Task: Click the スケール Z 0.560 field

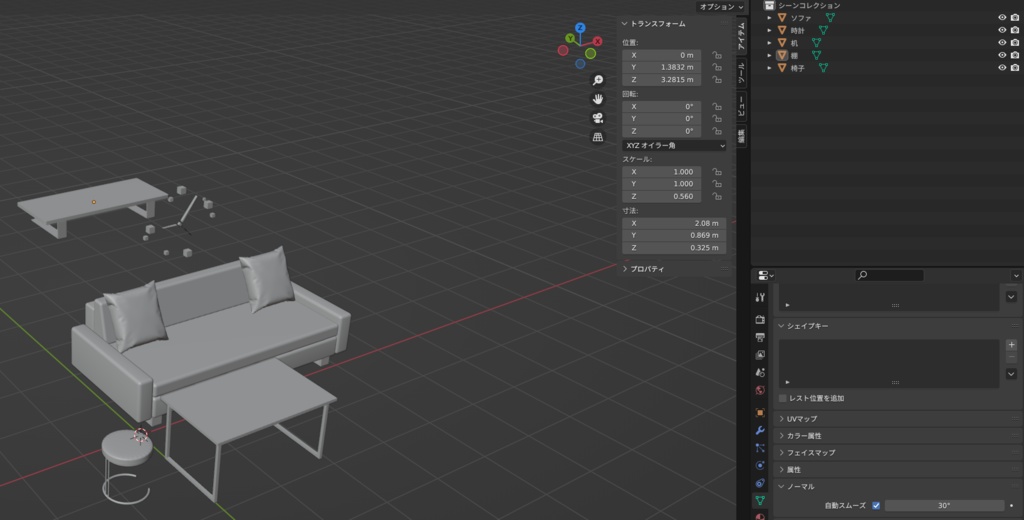Action: click(662, 196)
